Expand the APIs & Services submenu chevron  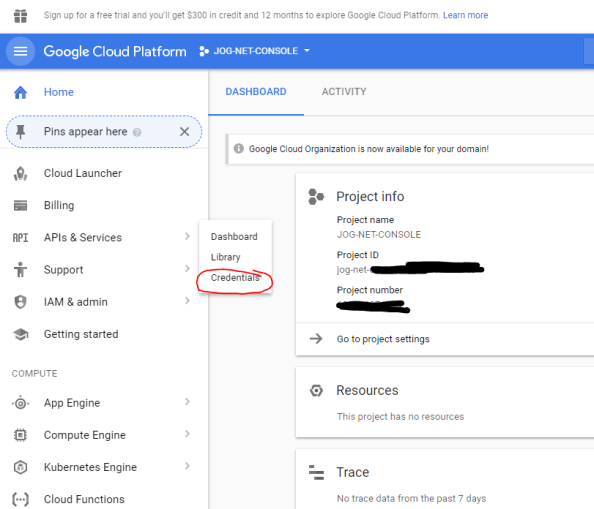[187, 236]
